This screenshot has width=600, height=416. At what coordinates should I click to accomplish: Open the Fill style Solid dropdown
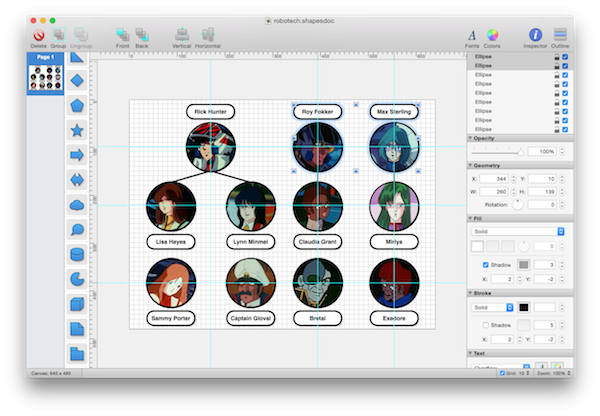(517, 232)
